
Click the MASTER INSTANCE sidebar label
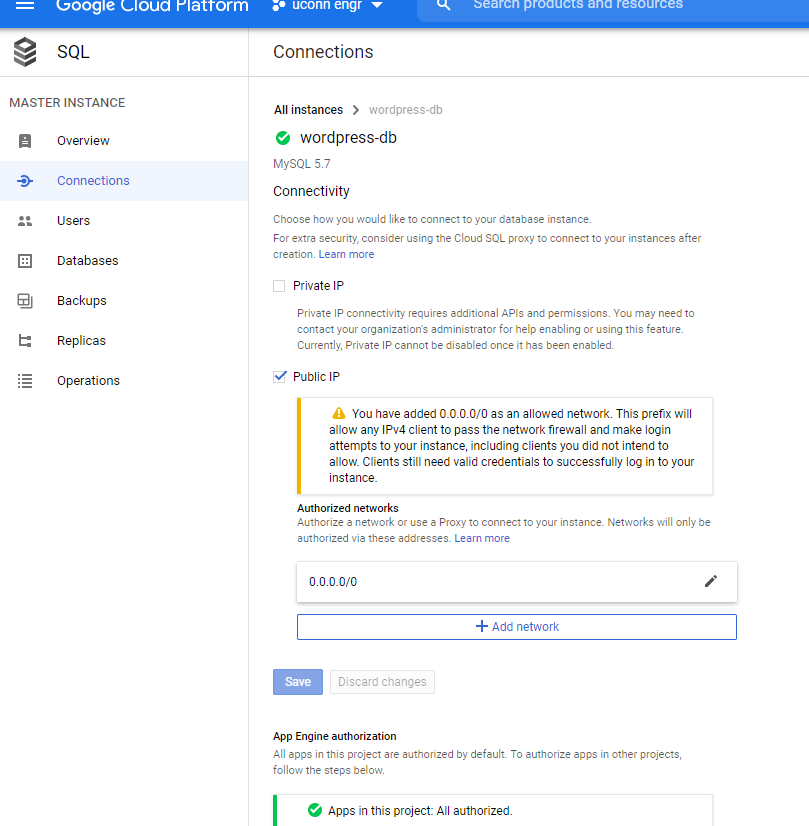[67, 103]
